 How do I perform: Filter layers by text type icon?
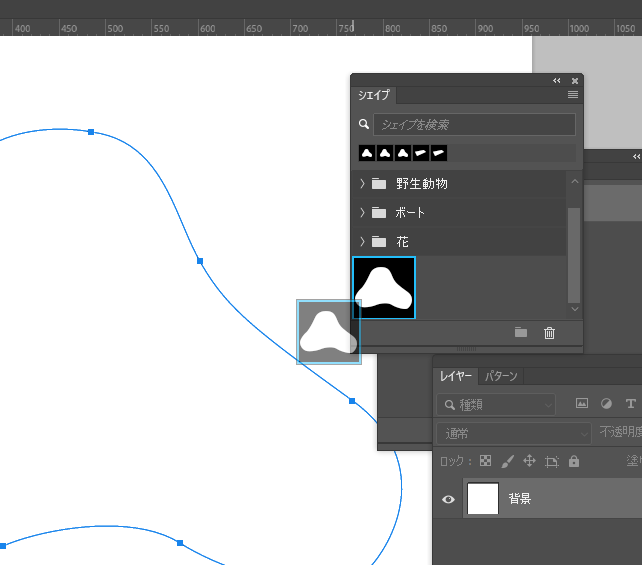click(630, 404)
